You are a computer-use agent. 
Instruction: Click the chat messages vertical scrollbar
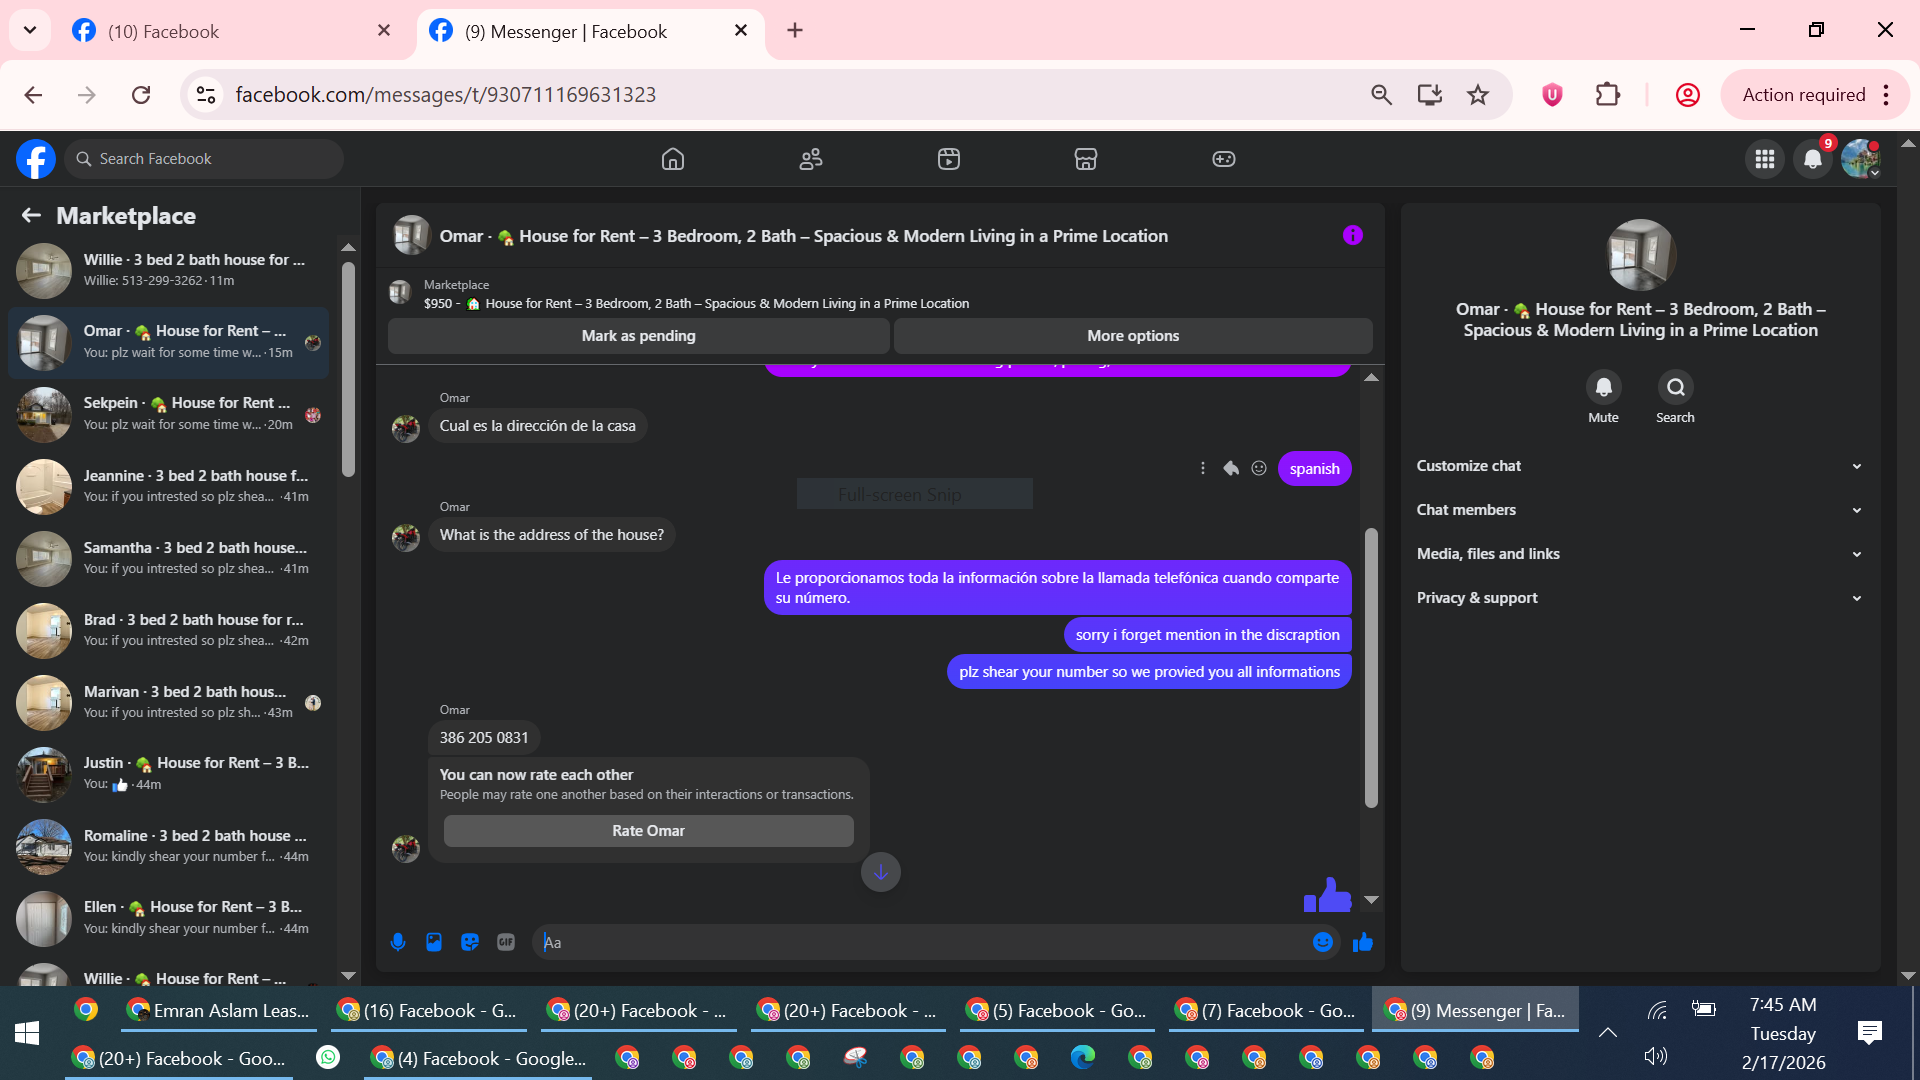point(1371,667)
